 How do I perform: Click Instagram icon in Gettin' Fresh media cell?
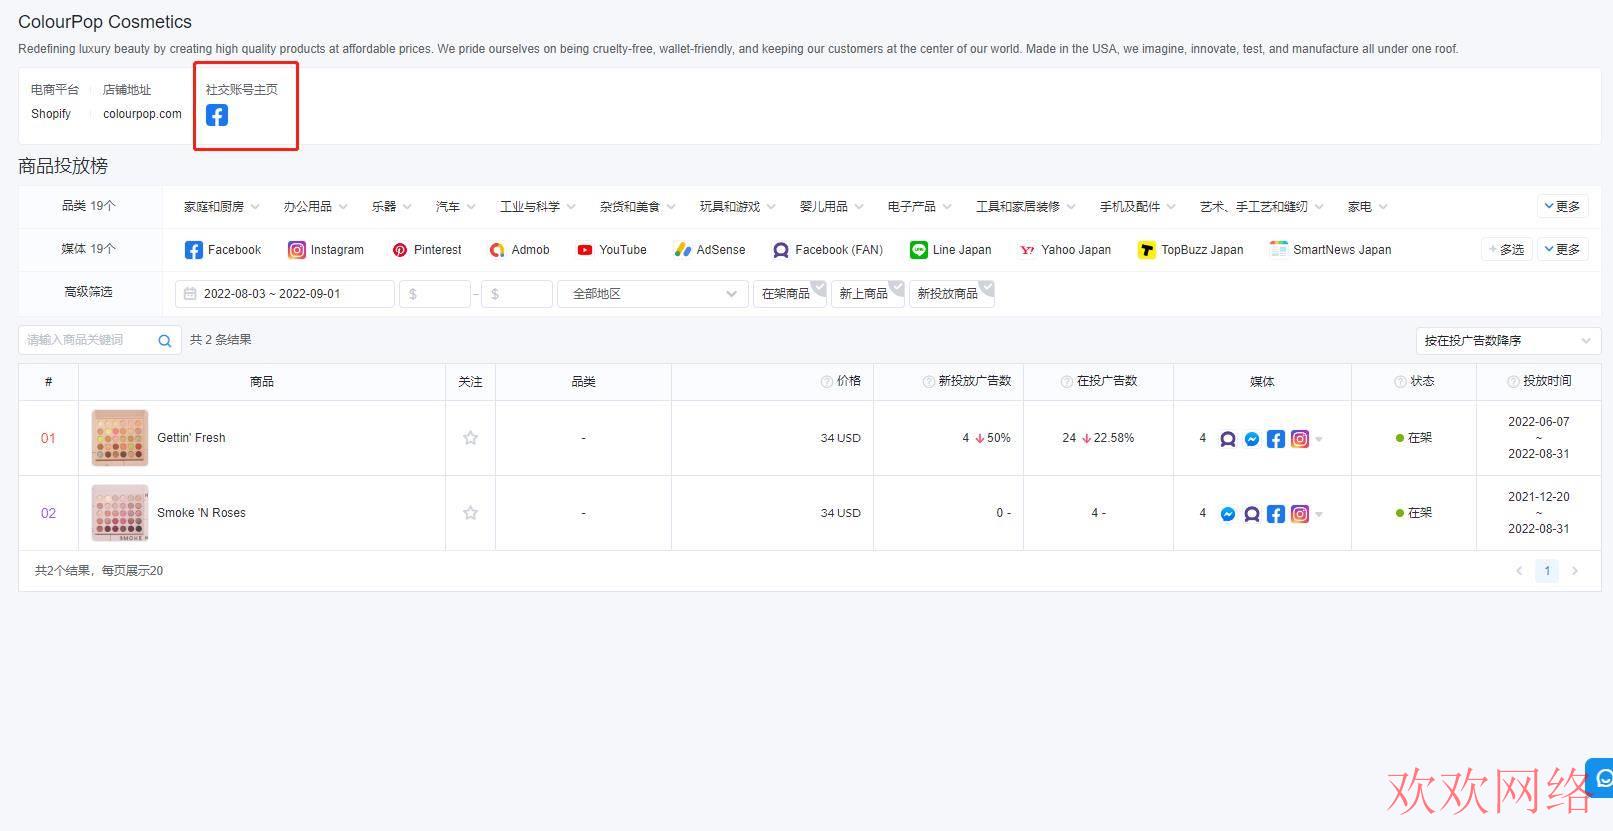1300,439
